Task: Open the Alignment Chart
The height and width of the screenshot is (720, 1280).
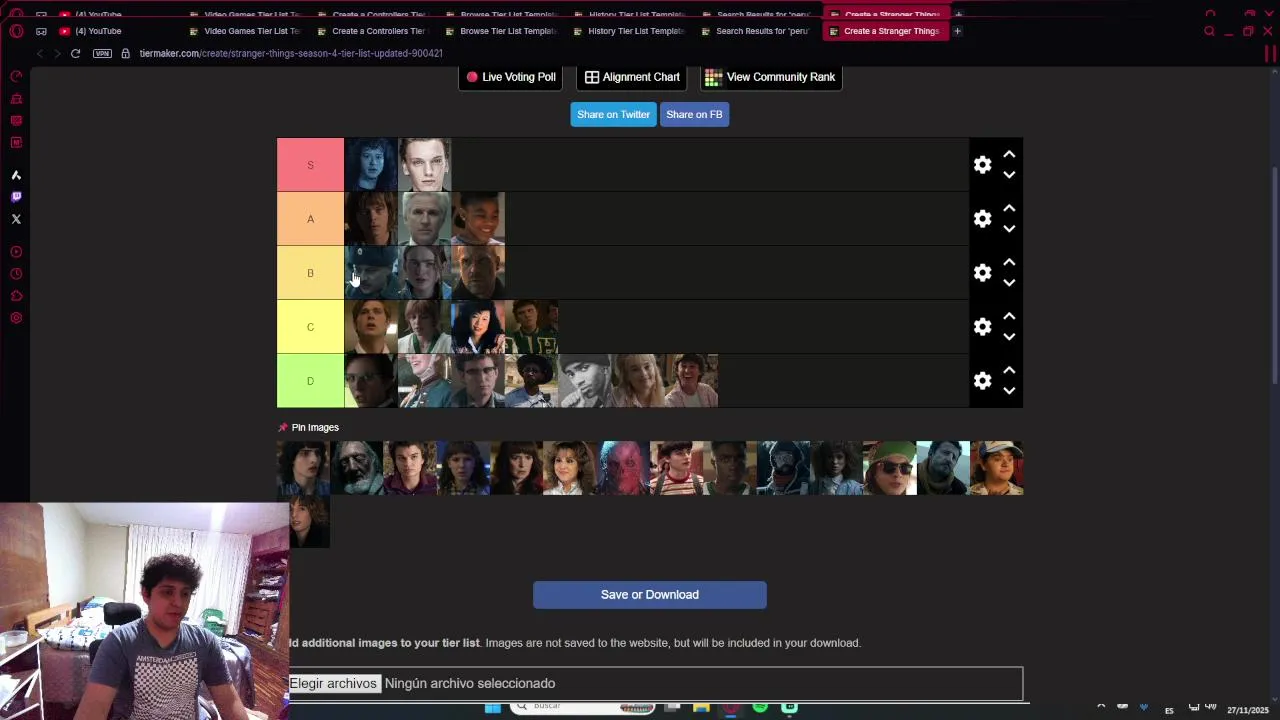Action: point(632,77)
